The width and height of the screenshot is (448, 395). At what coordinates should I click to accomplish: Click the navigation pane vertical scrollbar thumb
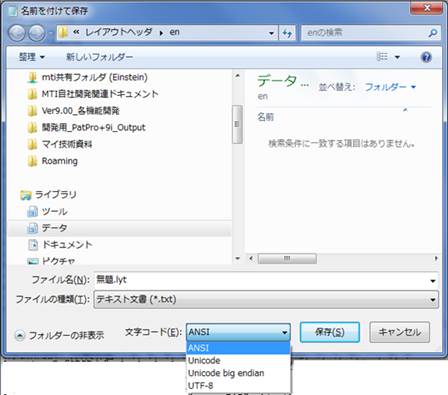(x=237, y=124)
